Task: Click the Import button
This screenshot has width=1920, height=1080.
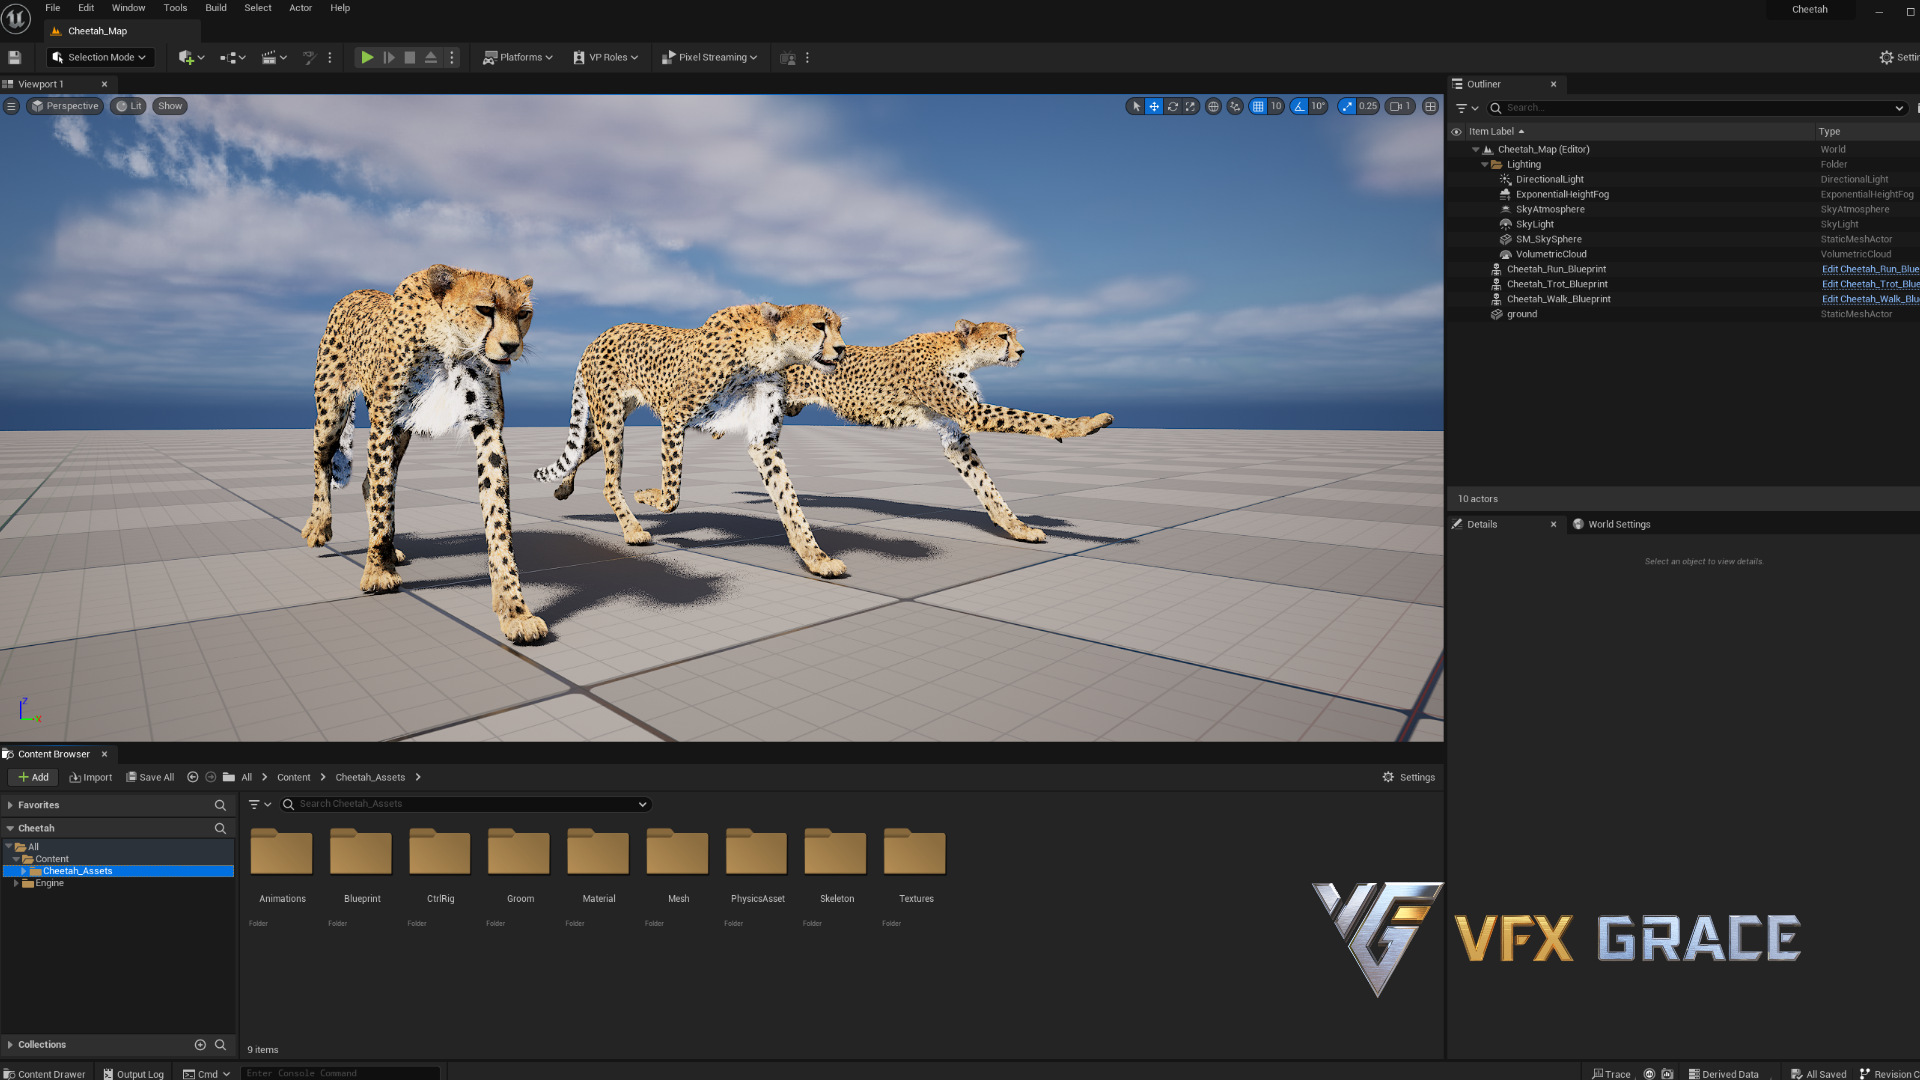Action: tap(90, 778)
